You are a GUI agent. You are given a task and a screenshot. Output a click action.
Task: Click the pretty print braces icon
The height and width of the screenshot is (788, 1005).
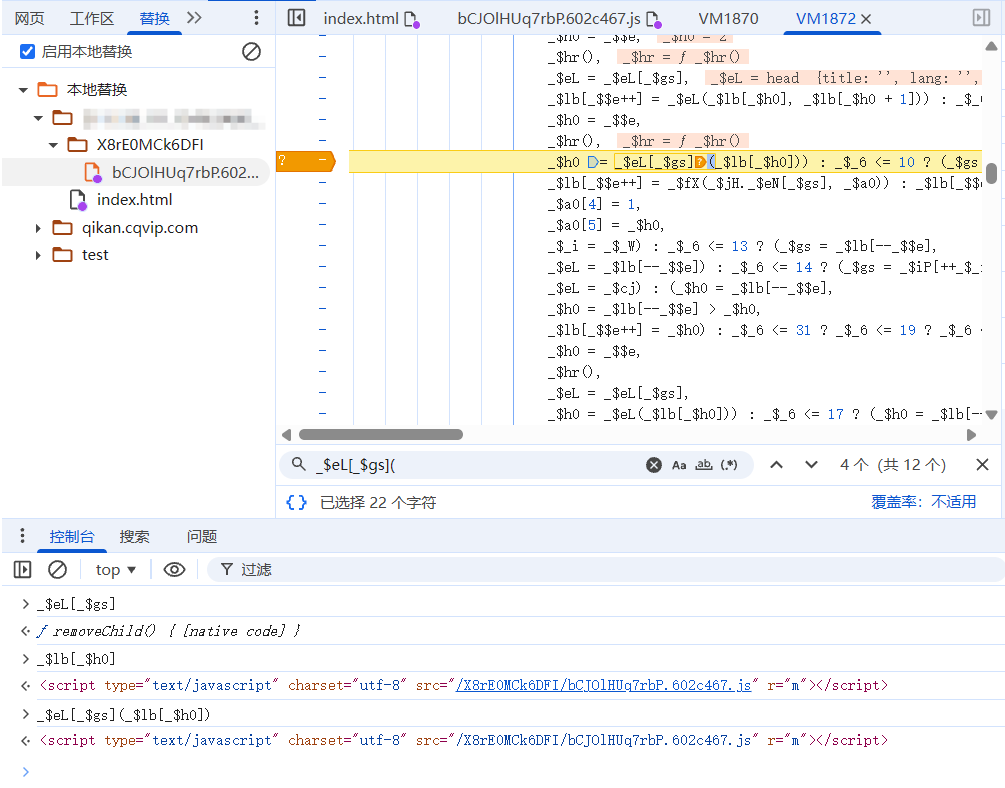(x=296, y=502)
